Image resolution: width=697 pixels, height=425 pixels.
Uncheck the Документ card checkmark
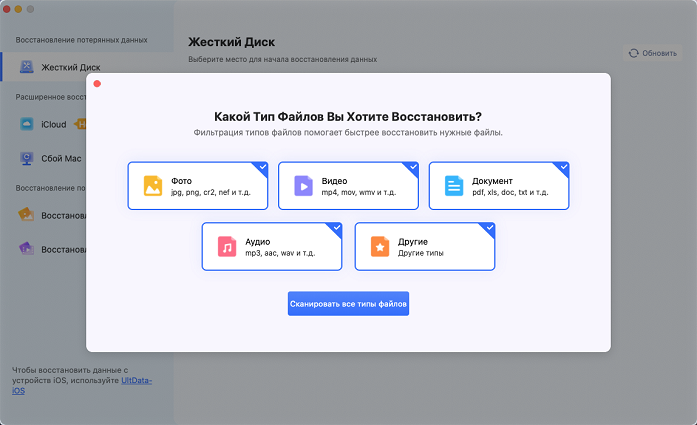[x=563, y=167]
